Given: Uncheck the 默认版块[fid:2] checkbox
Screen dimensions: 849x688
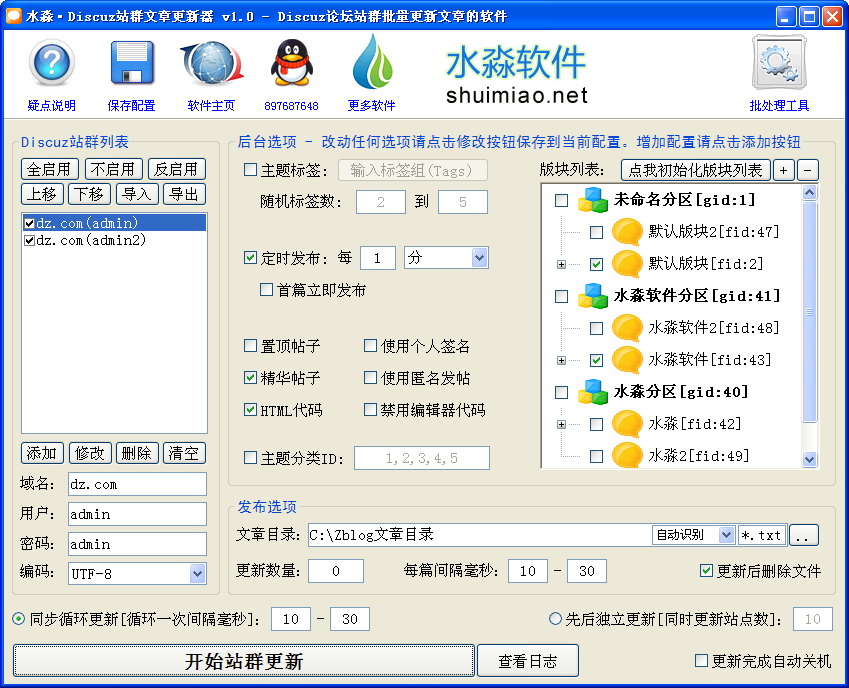Looking at the screenshot, I should click(596, 265).
